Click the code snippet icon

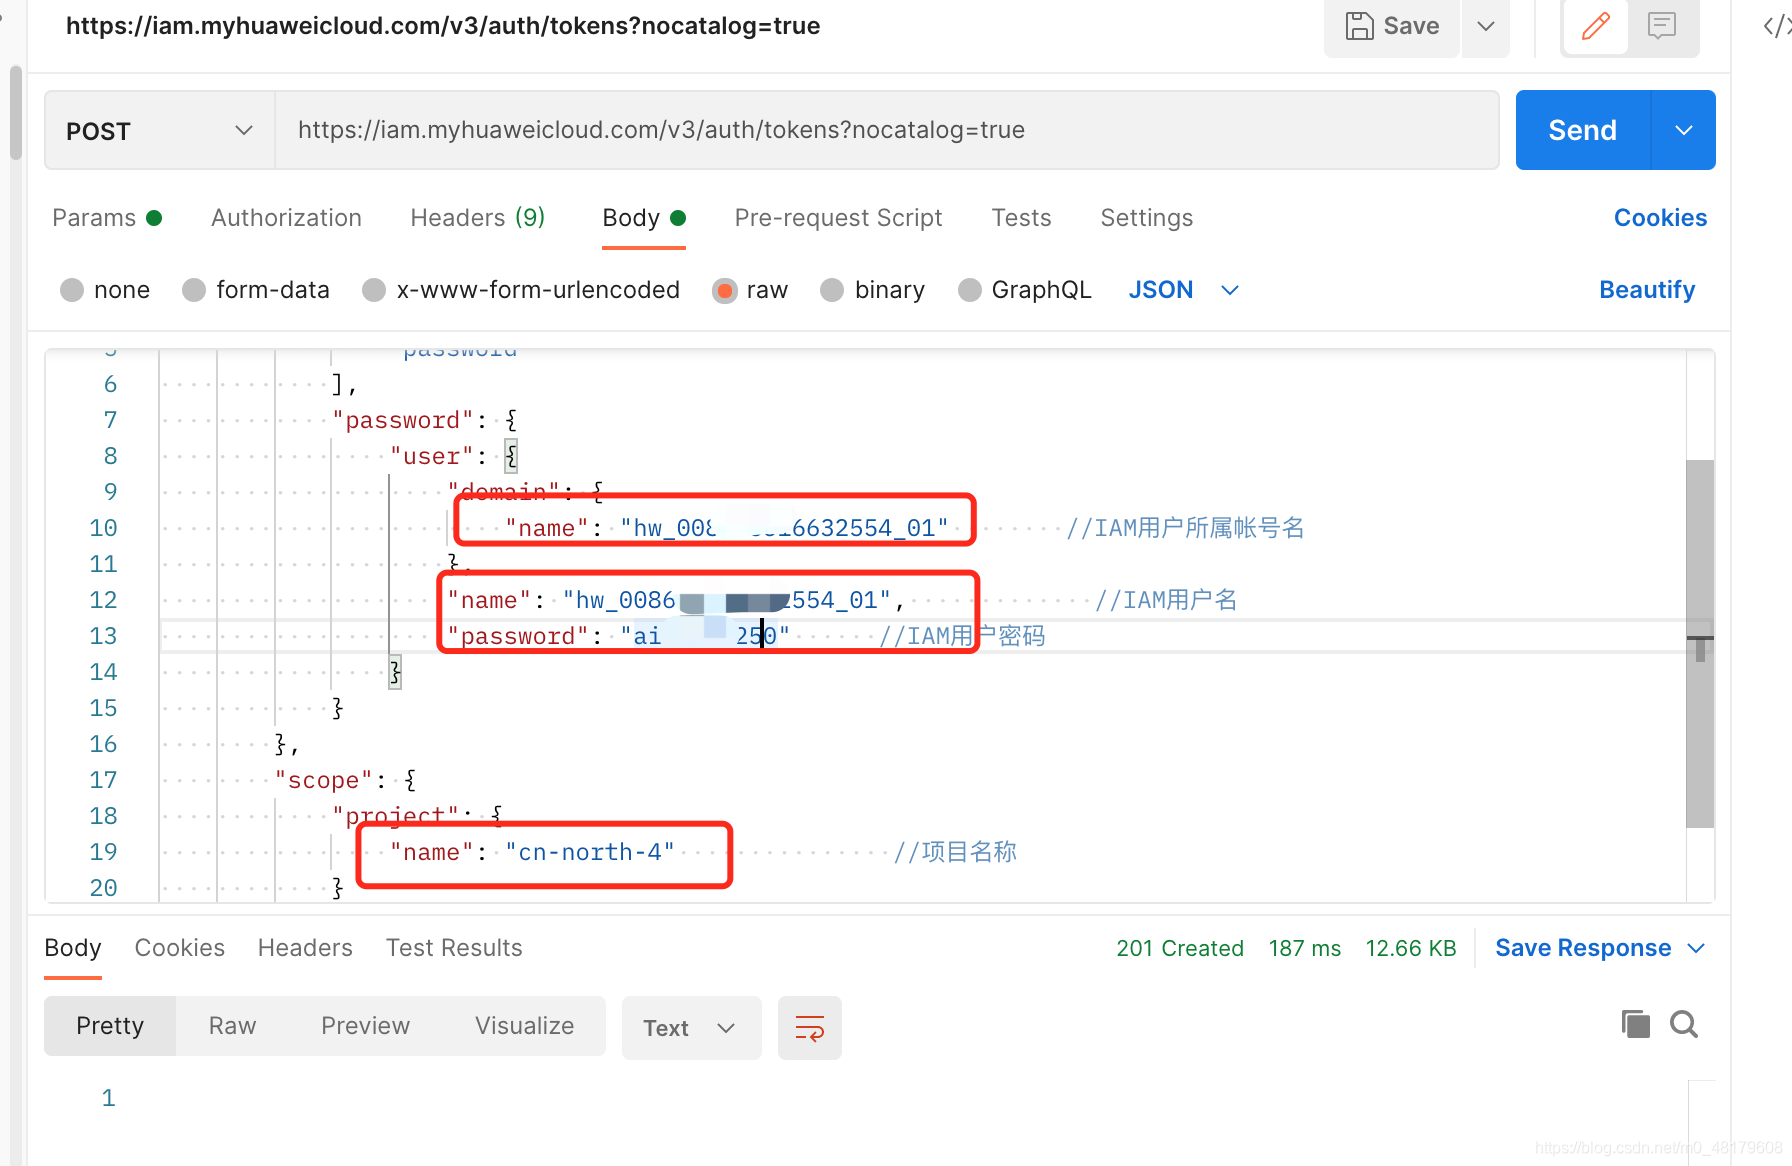pyautogui.click(x=1776, y=26)
